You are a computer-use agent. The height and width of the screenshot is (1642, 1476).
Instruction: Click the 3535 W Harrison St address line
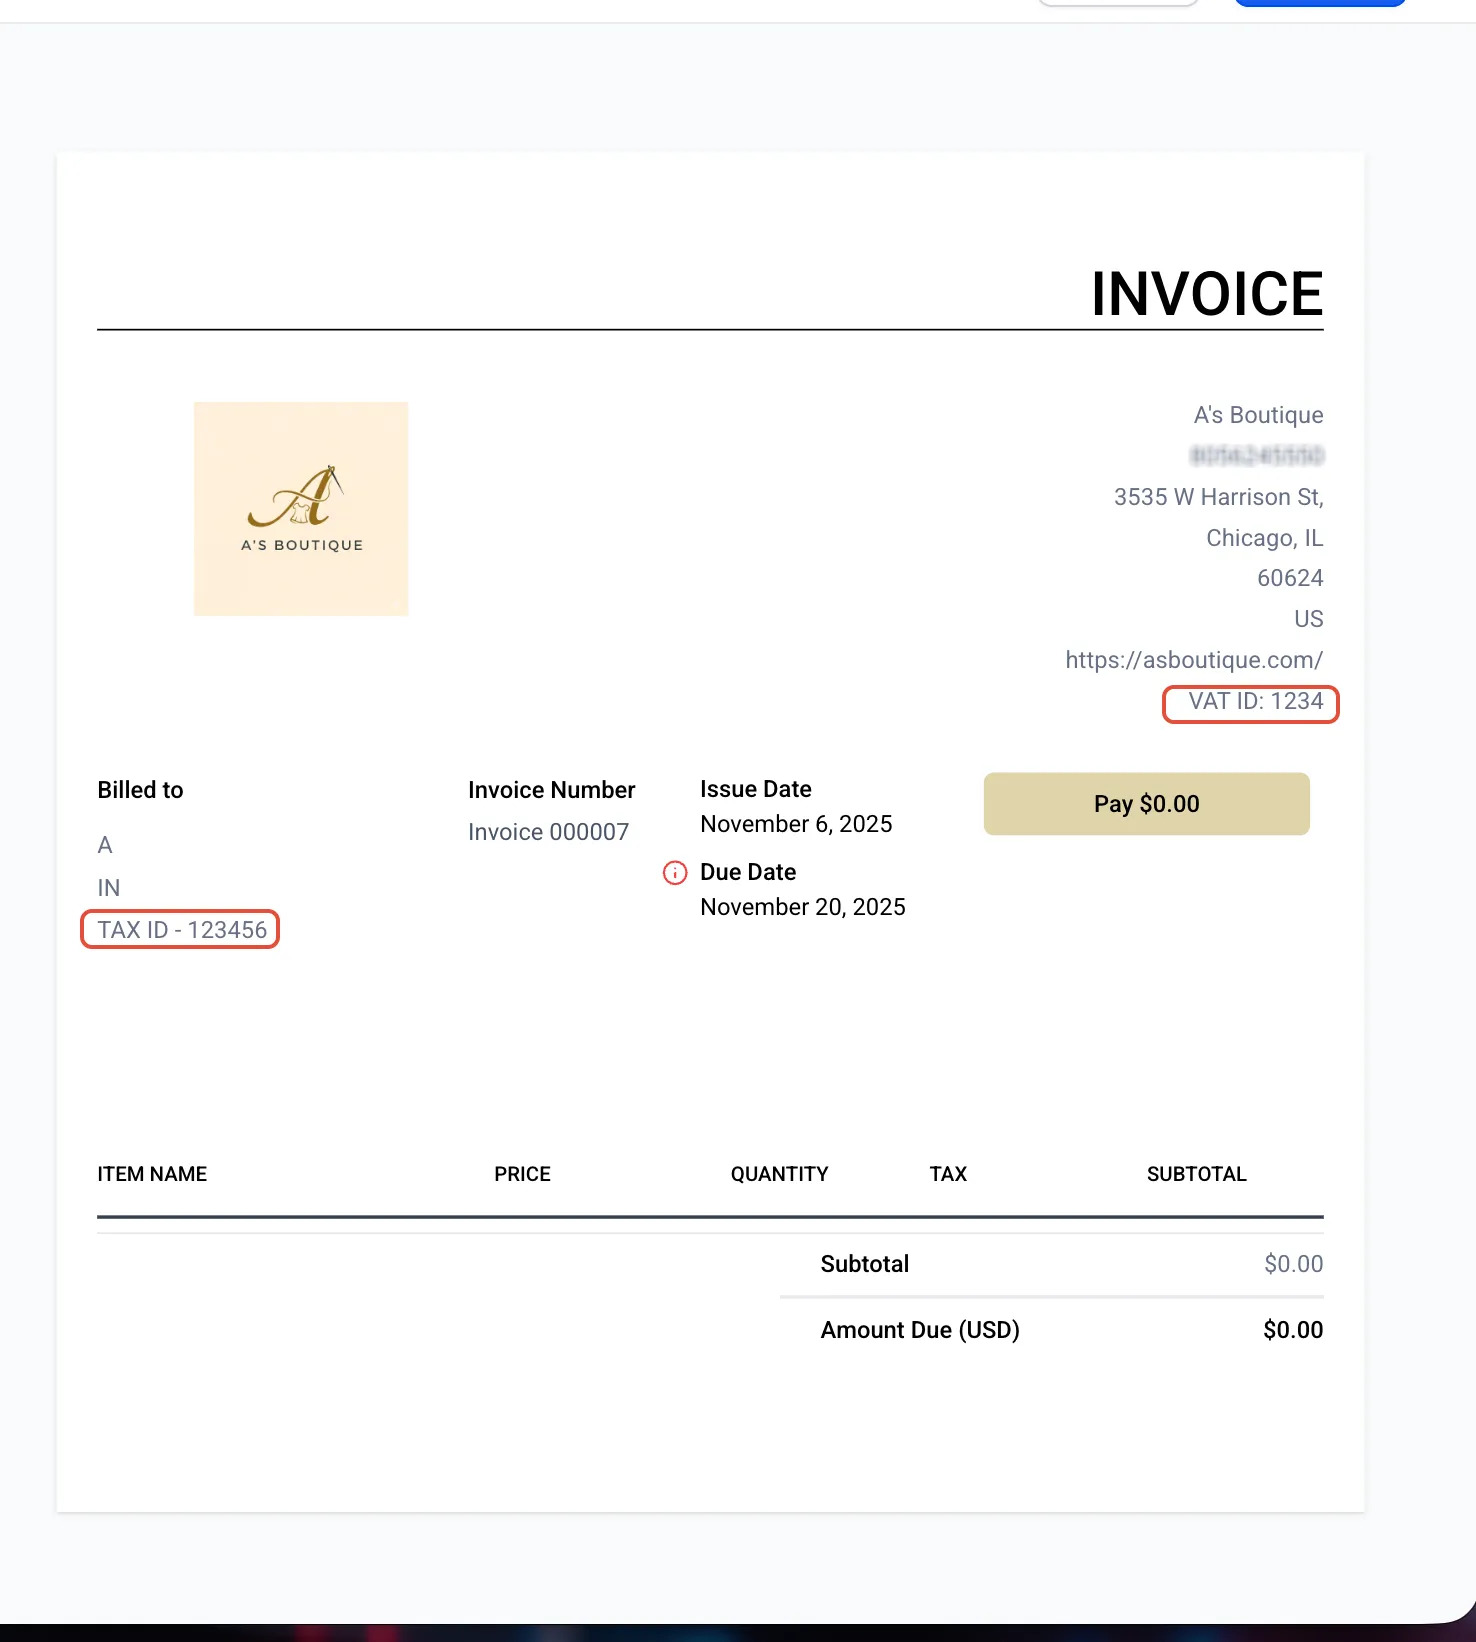1218,497
